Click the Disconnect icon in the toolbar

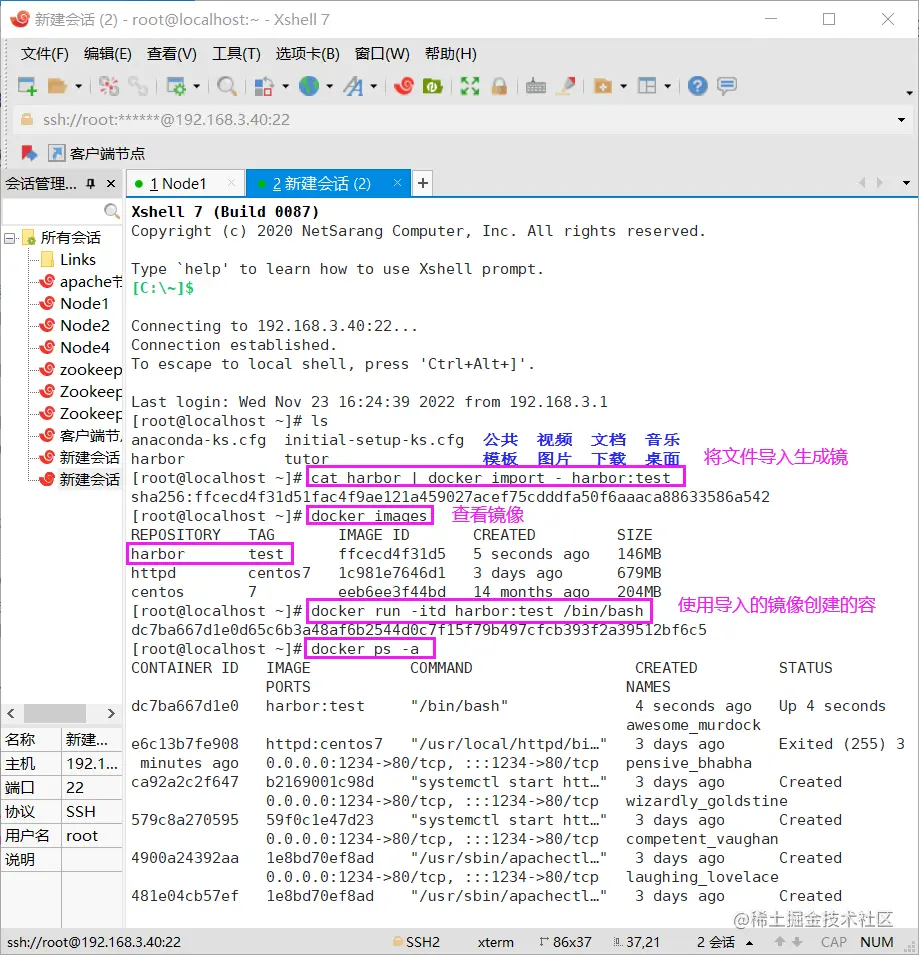click(109, 86)
